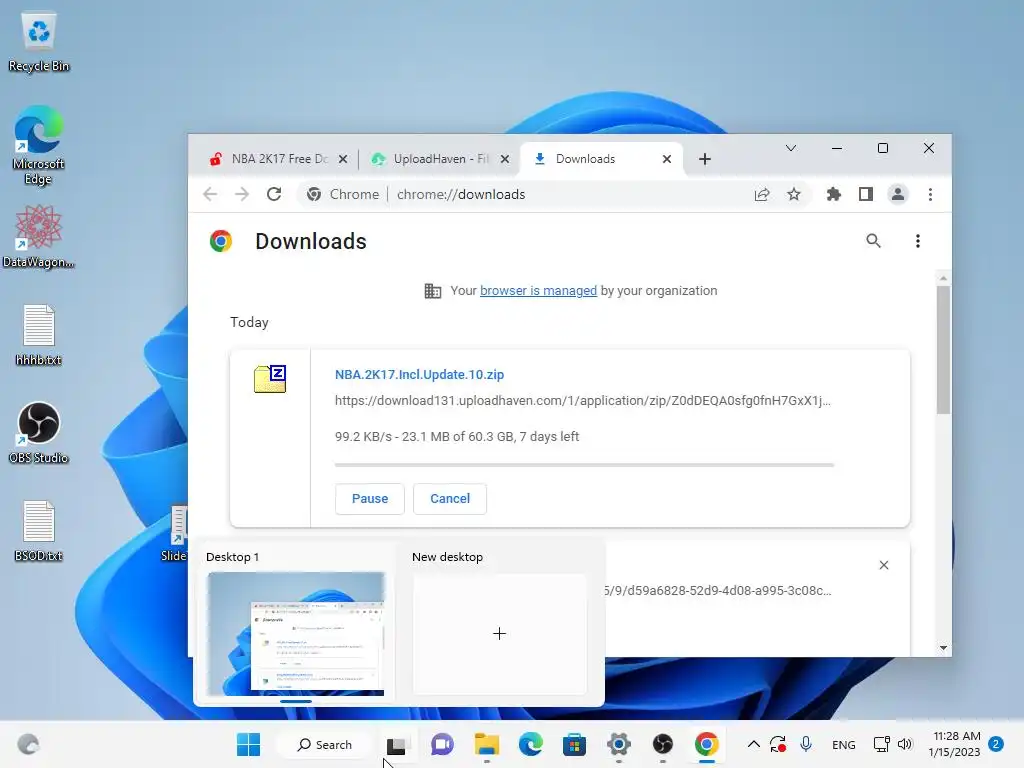The width and height of the screenshot is (1024, 768).
Task: Pause the NBA 2K17 download
Action: [x=370, y=498]
